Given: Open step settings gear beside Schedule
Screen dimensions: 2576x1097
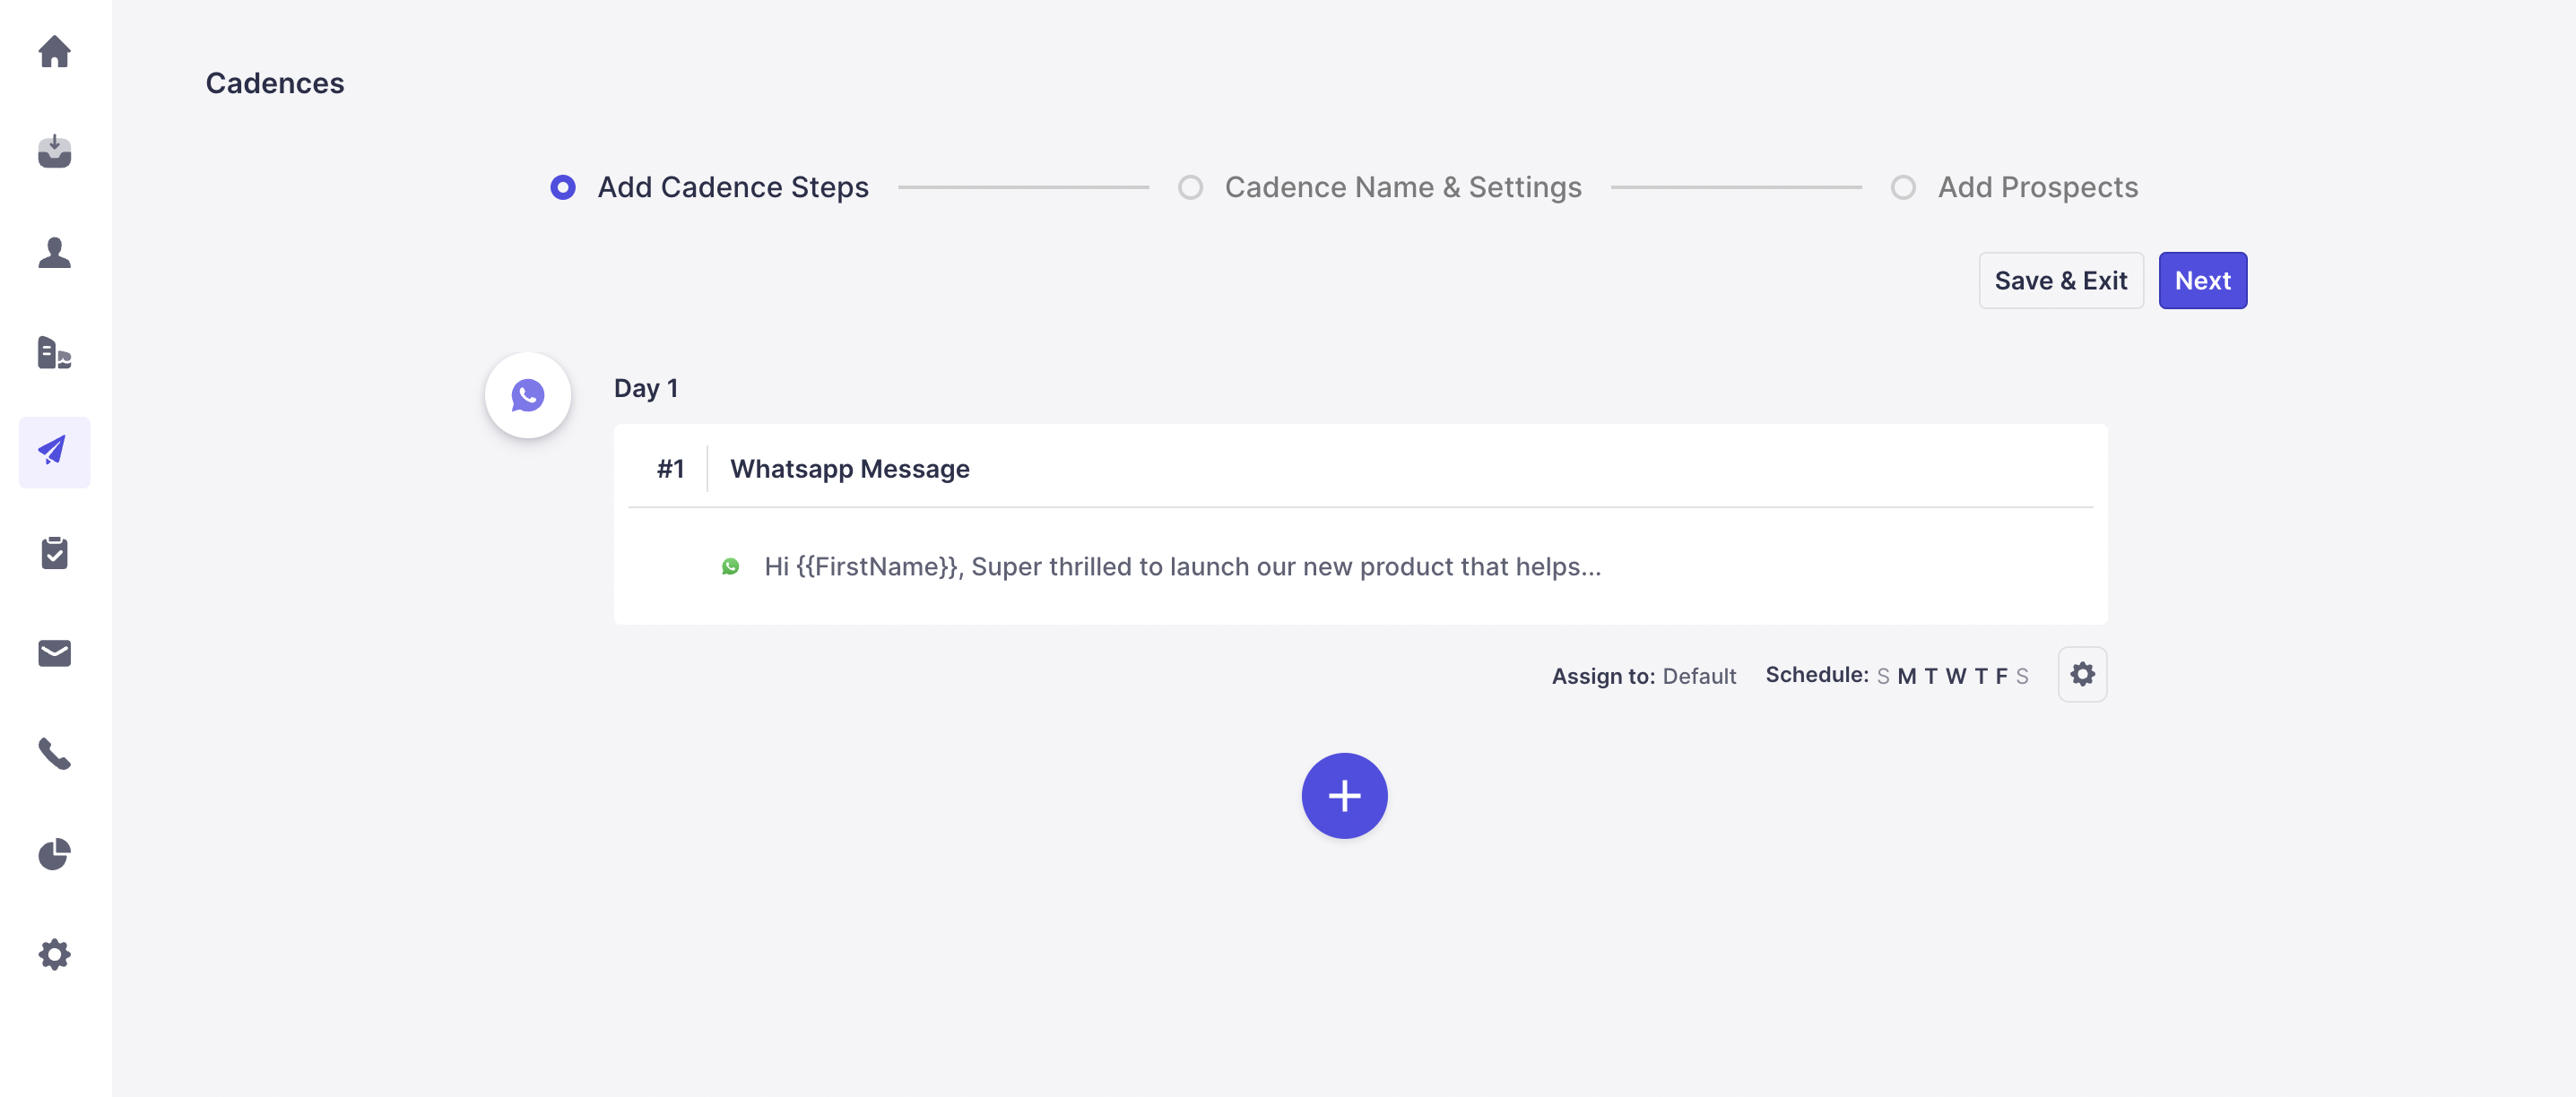Looking at the screenshot, I should click(x=2082, y=674).
